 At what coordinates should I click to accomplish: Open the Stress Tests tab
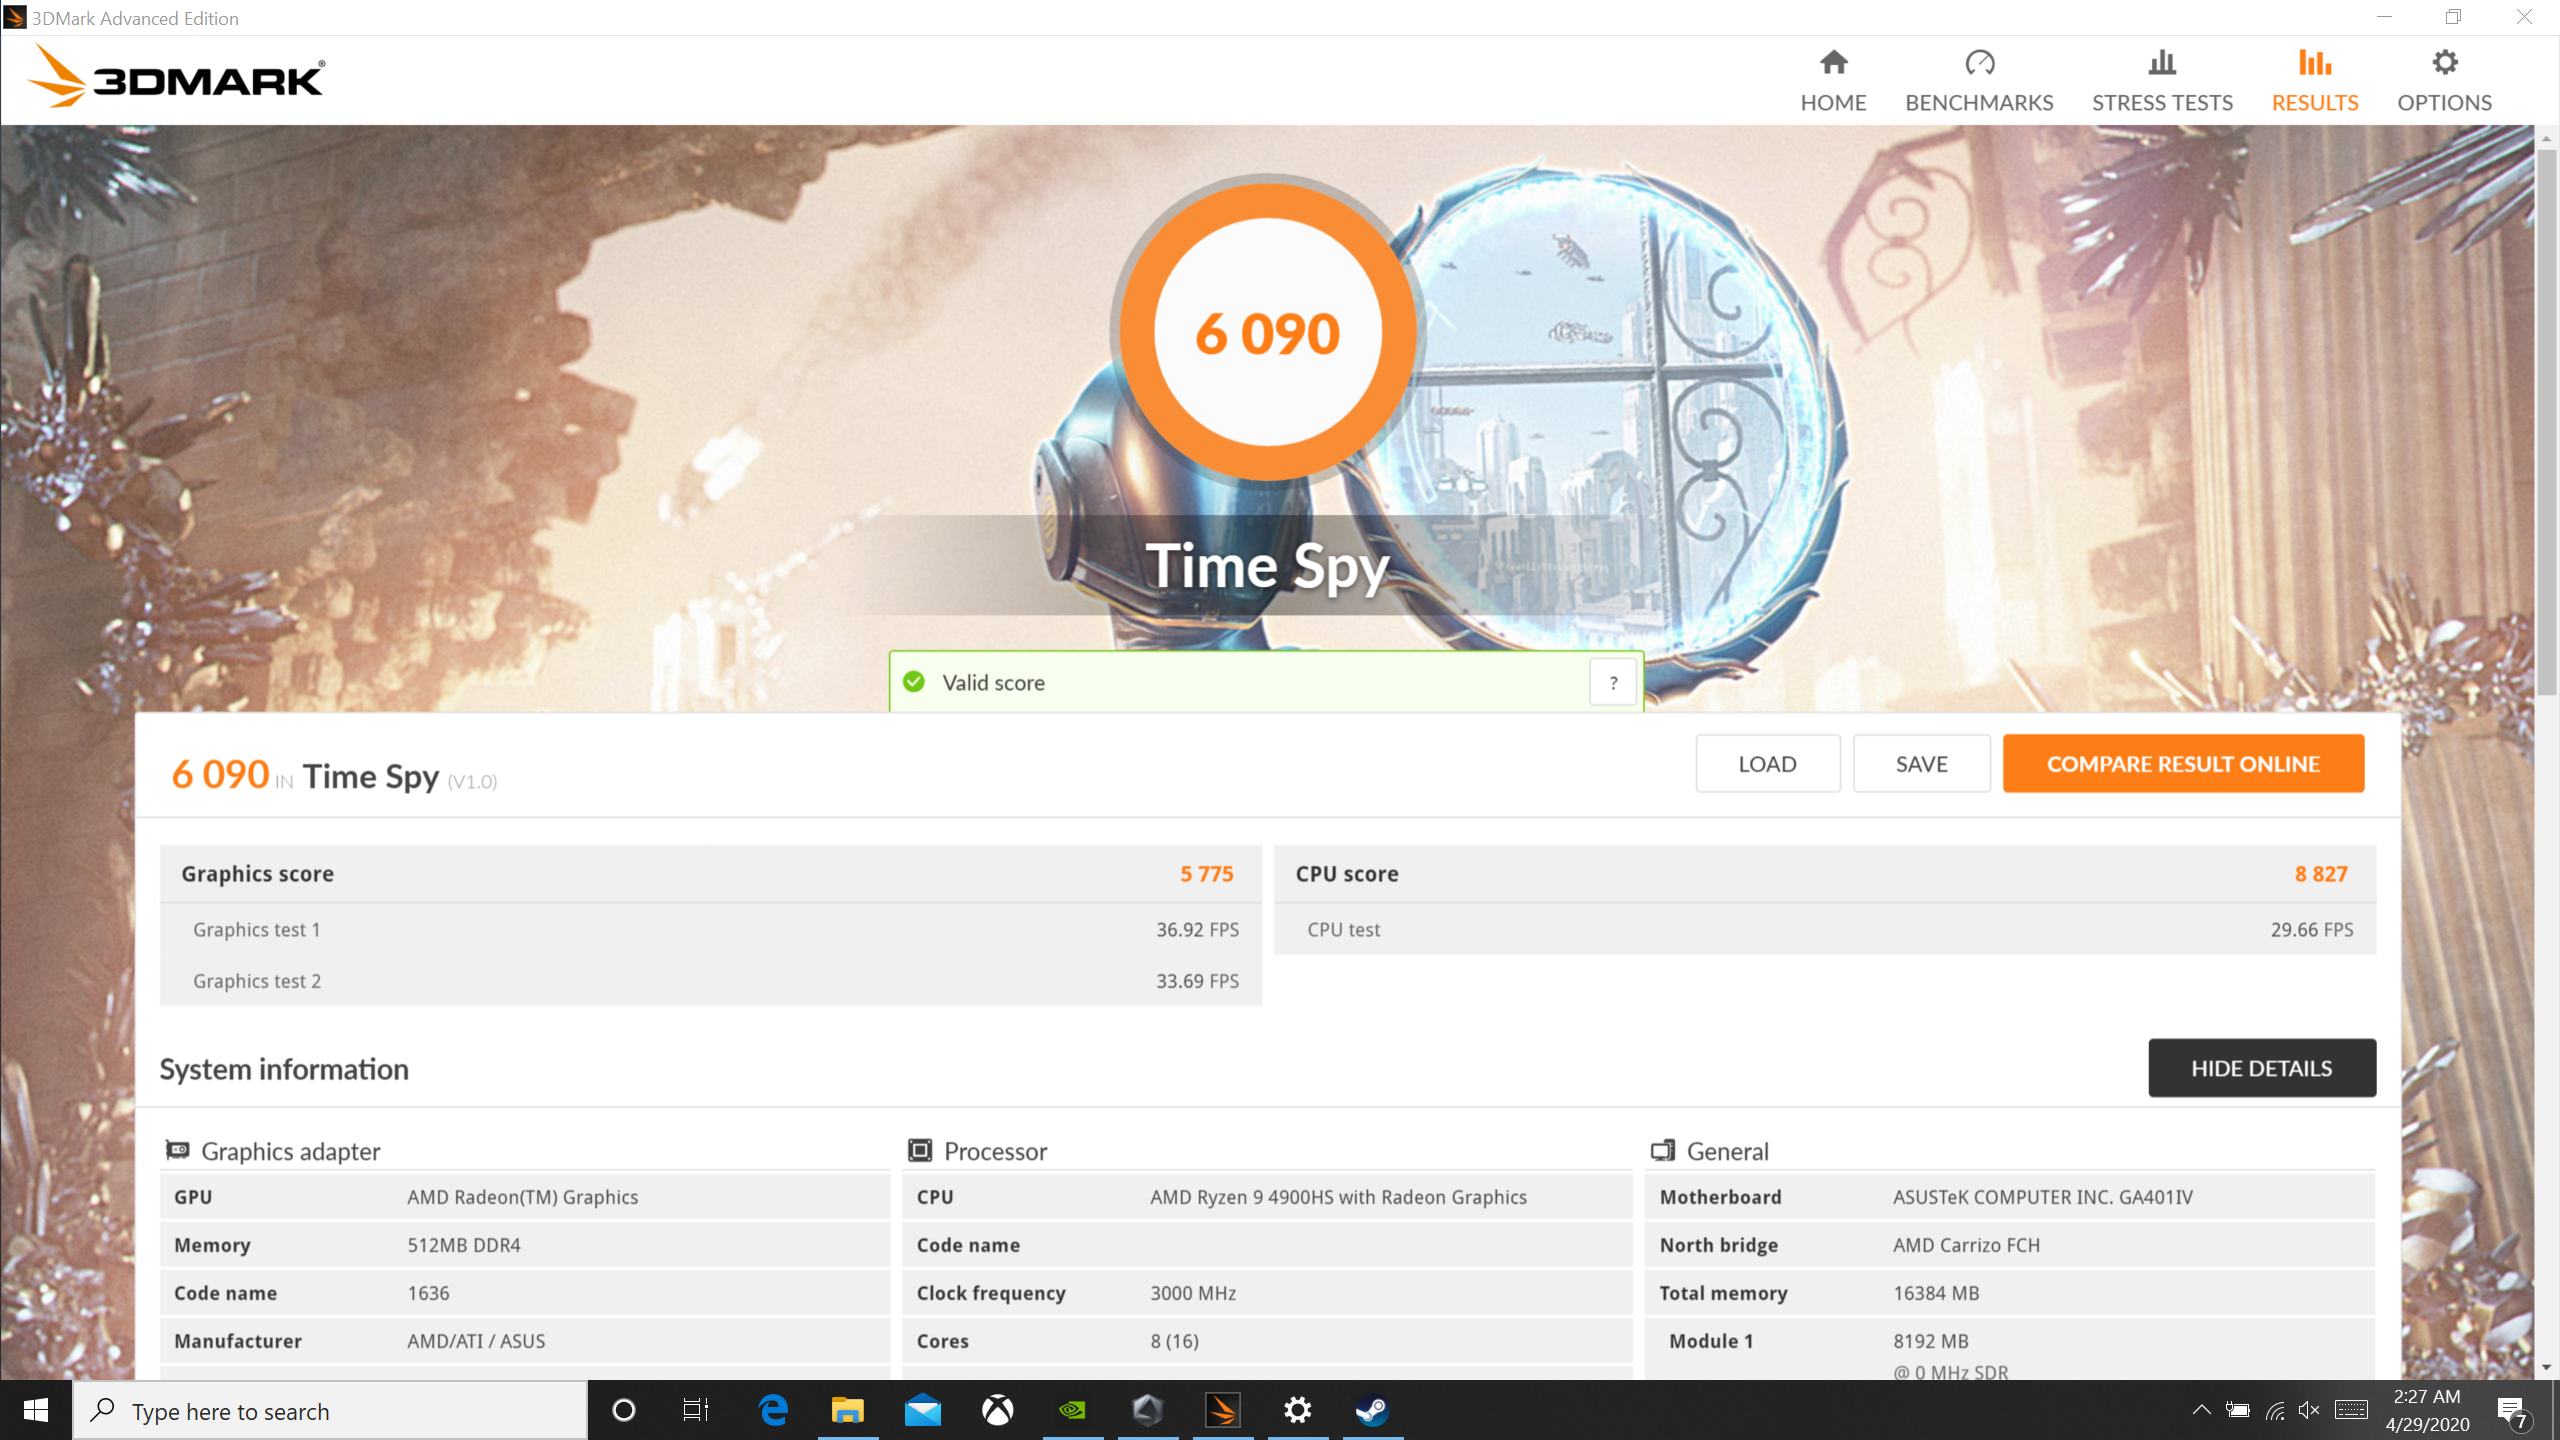(x=2162, y=81)
